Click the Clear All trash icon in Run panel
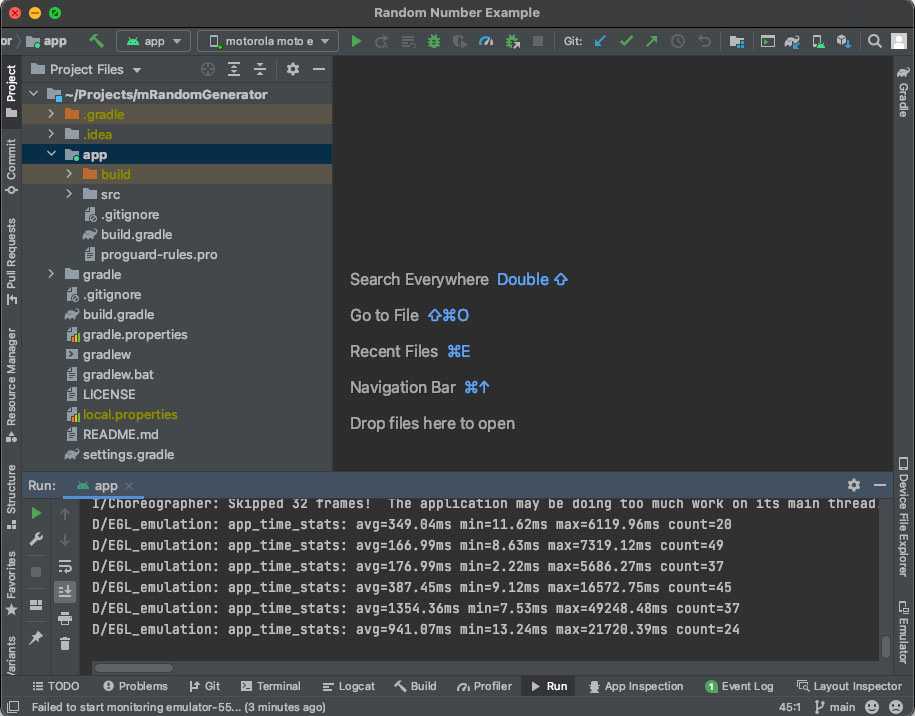The height and width of the screenshot is (716, 915). (65, 644)
